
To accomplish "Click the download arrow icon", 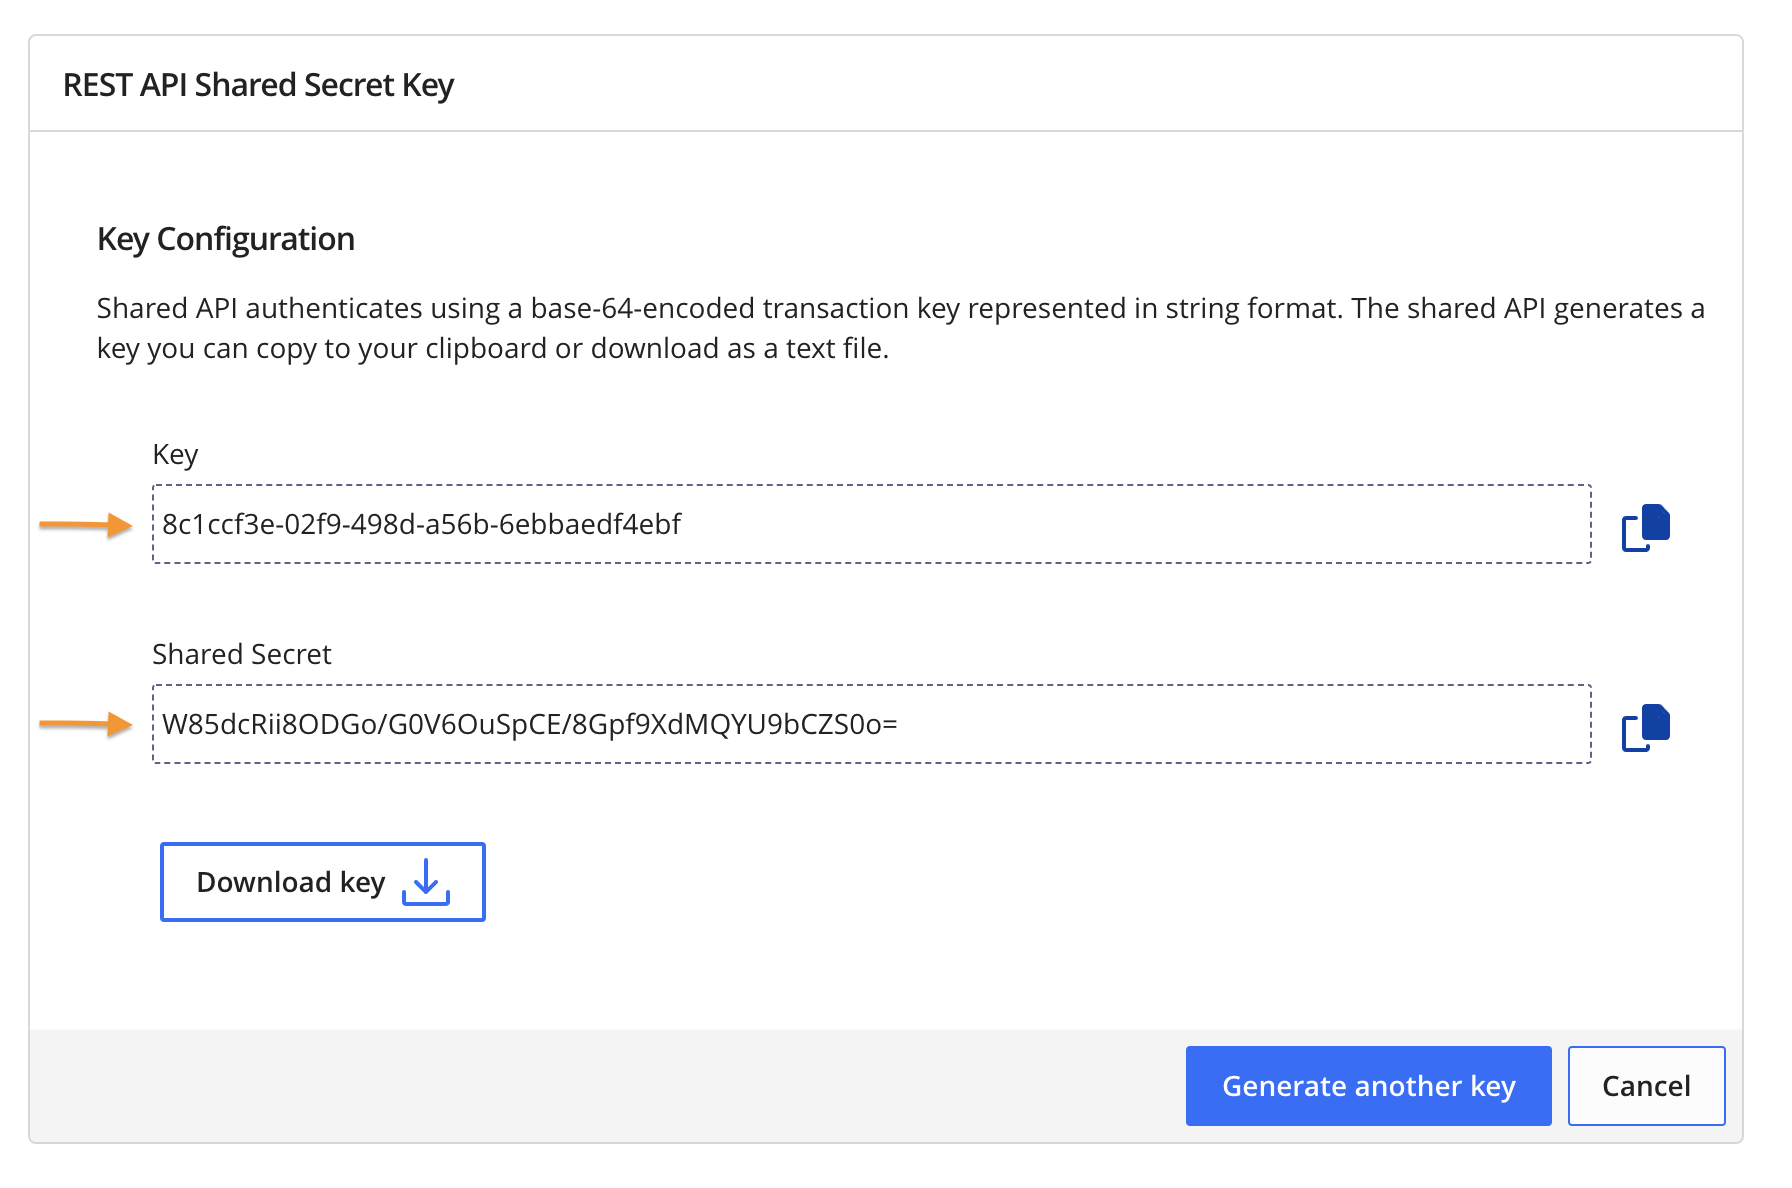I will (x=426, y=882).
